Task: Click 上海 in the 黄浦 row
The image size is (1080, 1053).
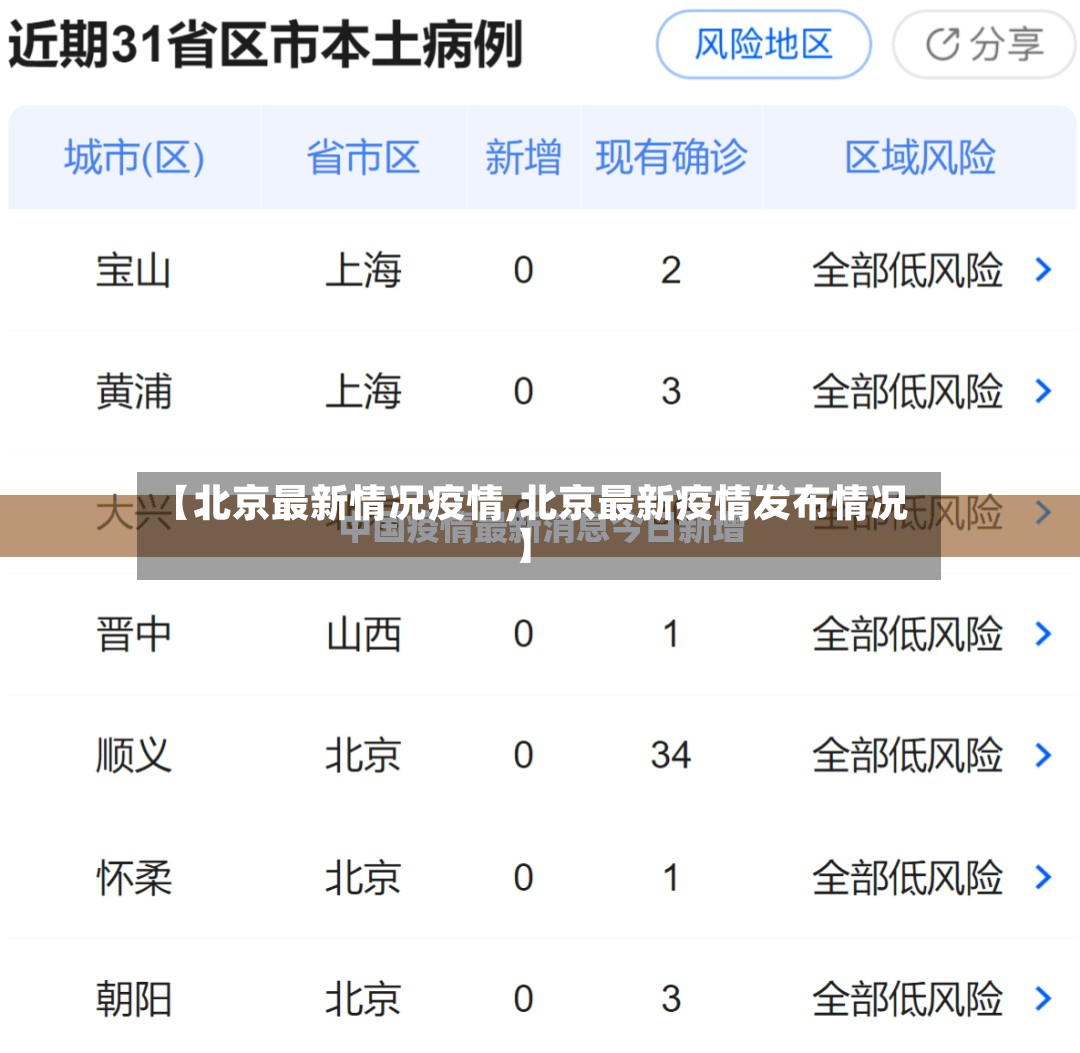Action: pos(364,391)
